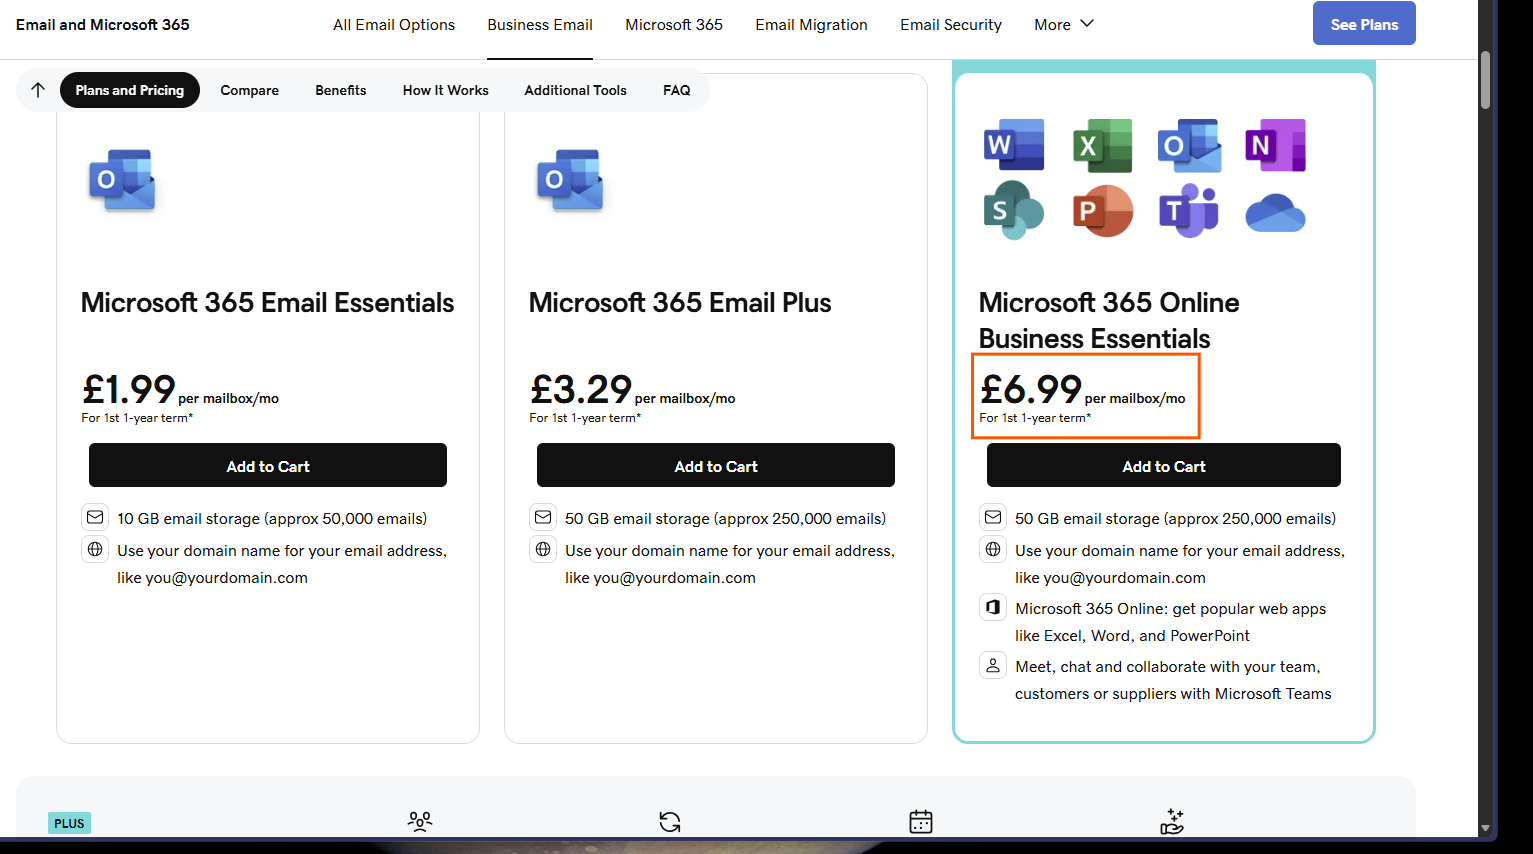The width and height of the screenshot is (1533, 854).
Task: Click person icon beside Meet, chat and collaborate
Action: tap(993, 665)
